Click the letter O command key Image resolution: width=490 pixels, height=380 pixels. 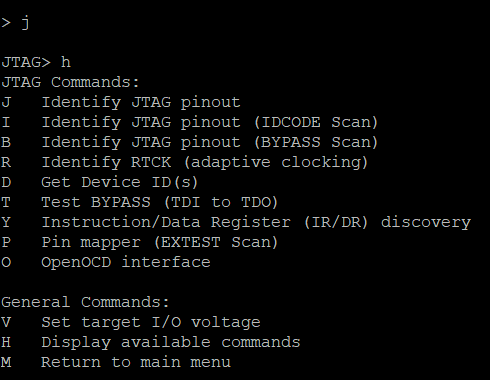[6, 262]
